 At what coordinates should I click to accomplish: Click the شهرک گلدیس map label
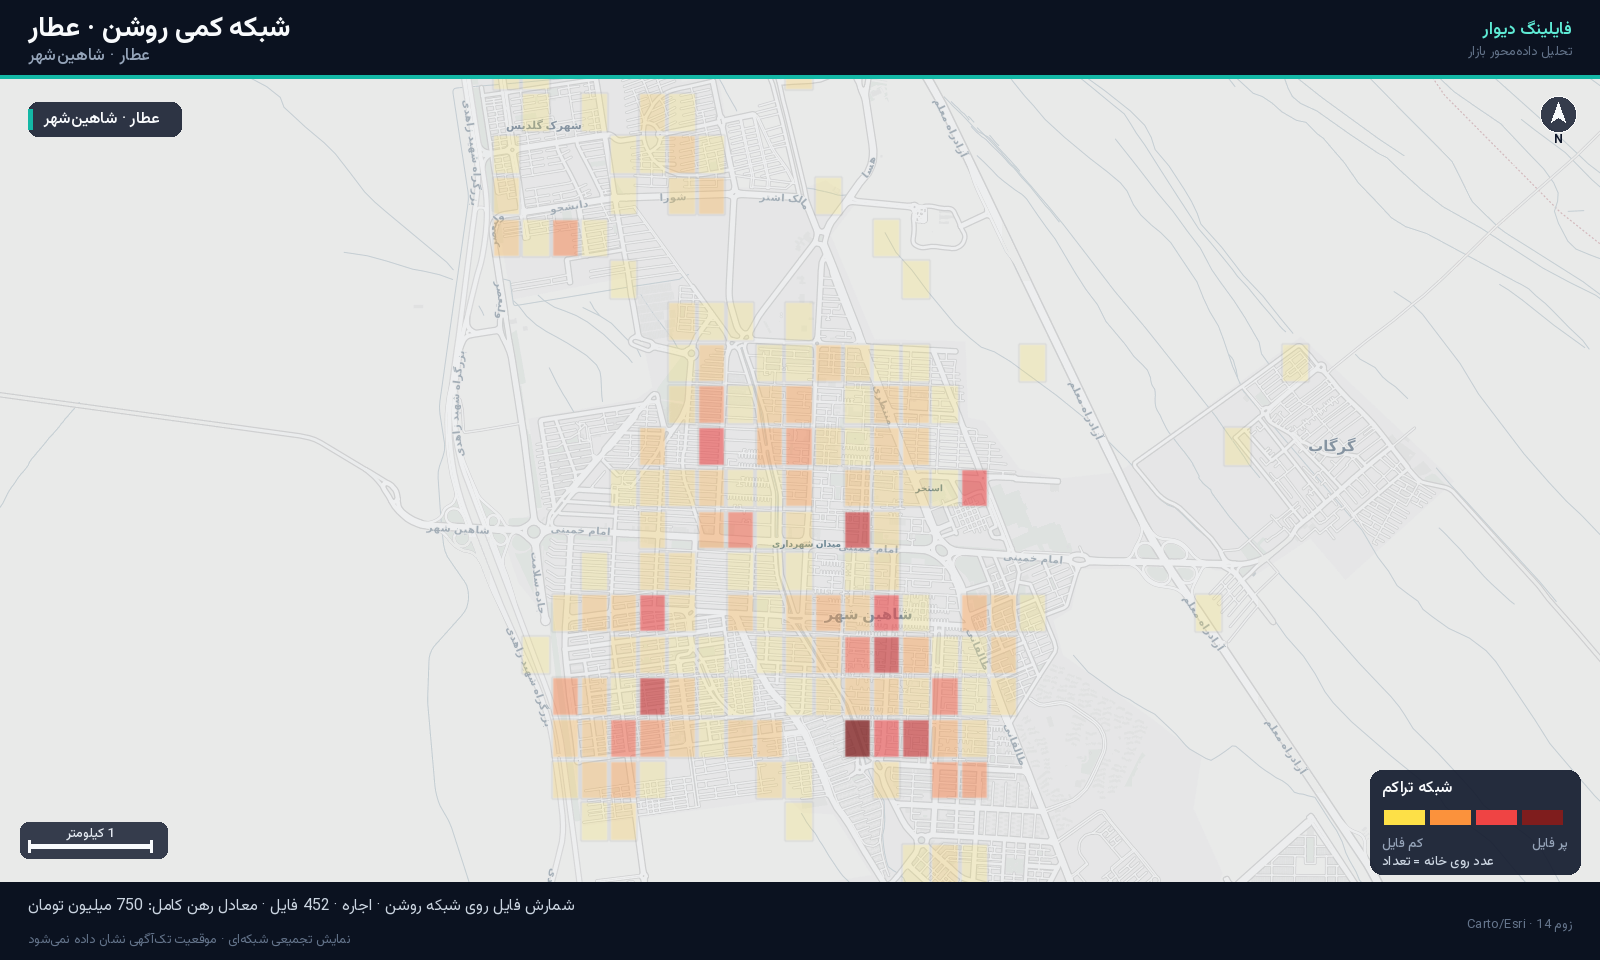click(x=543, y=126)
